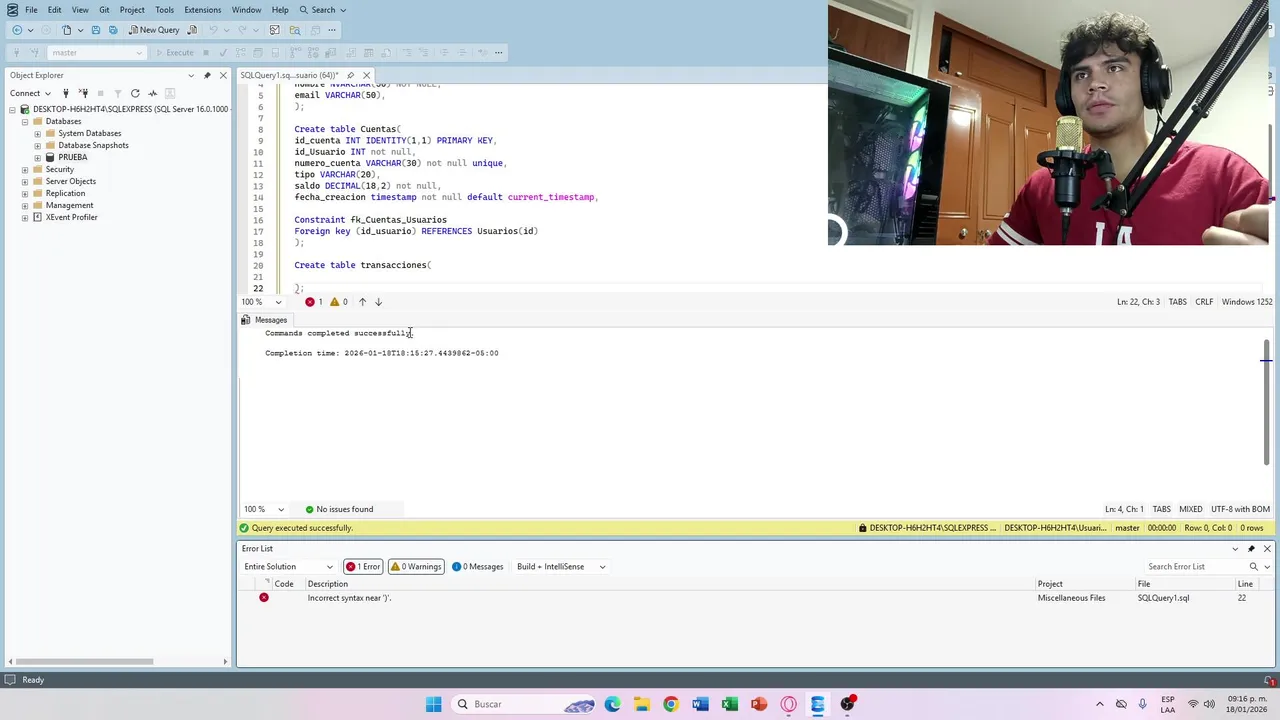Expand the Database Snapshots folder
The height and width of the screenshot is (720, 1280).
[x=38, y=145]
